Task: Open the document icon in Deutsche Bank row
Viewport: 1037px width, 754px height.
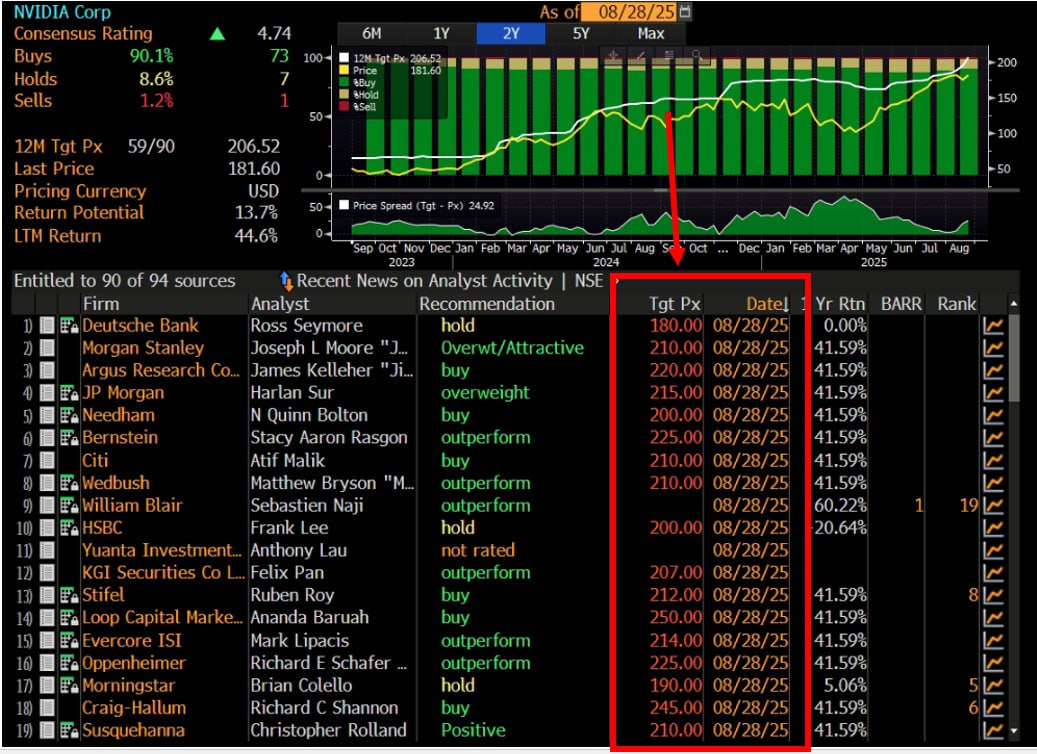Action: tap(47, 325)
